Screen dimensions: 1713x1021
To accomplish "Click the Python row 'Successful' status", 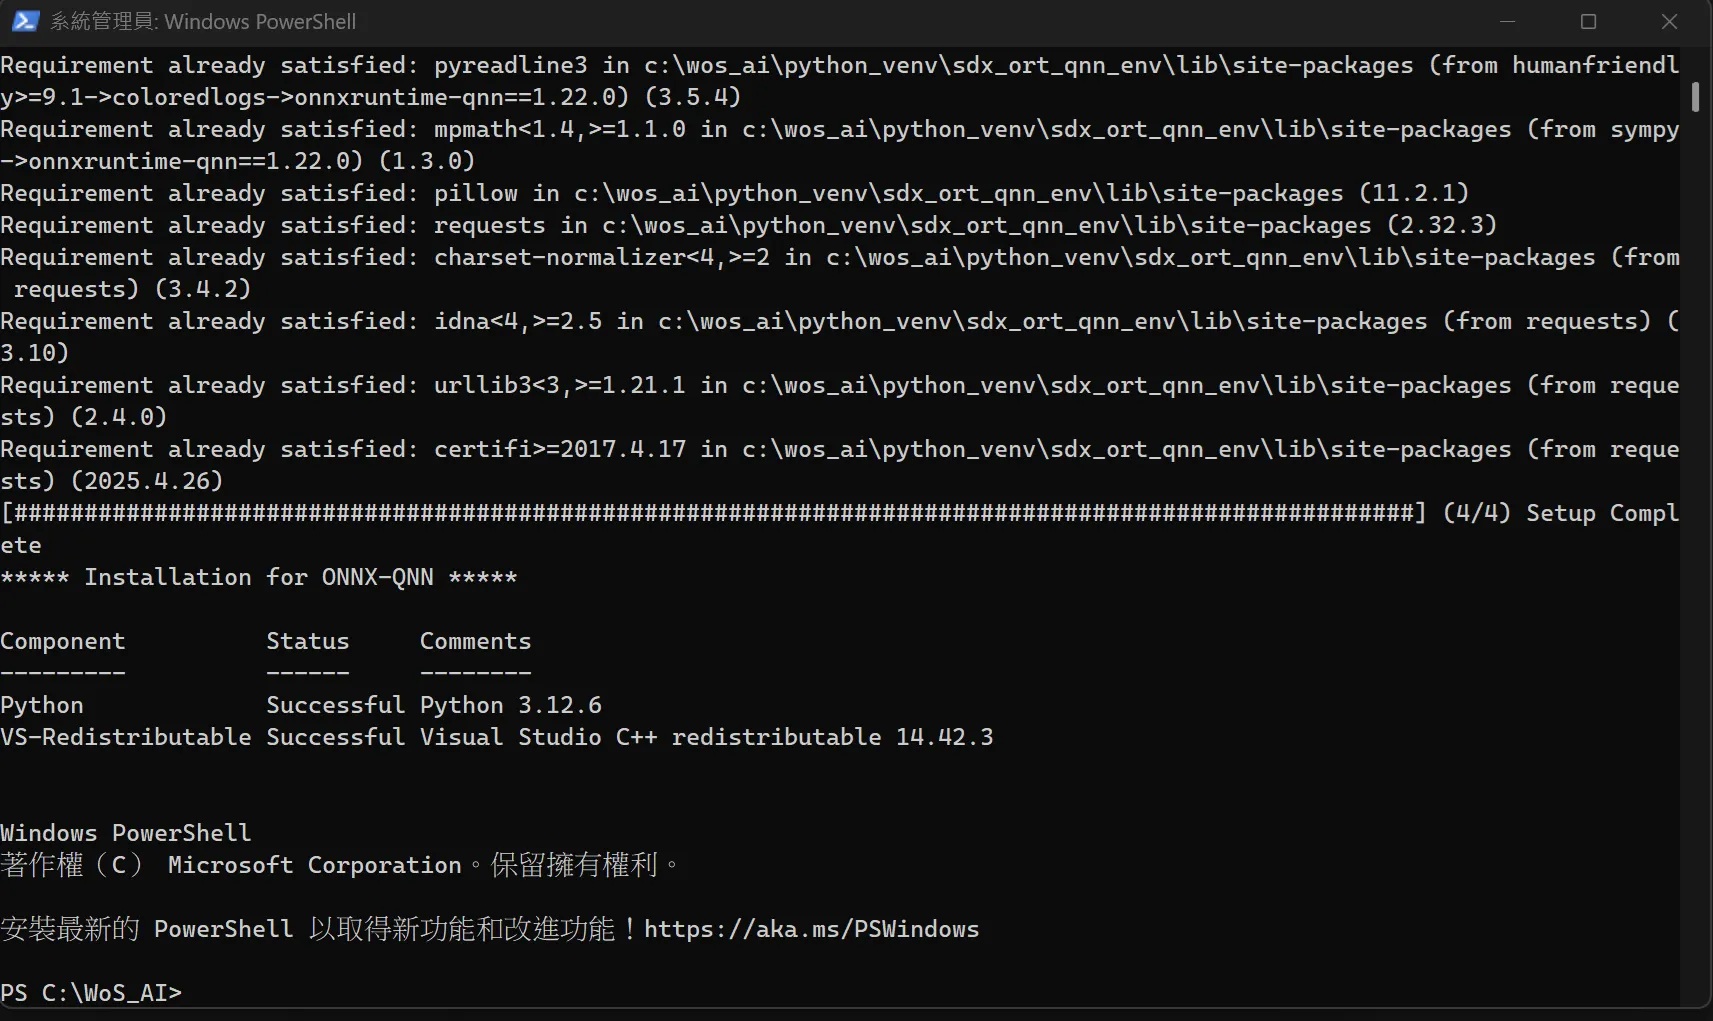I will (336, 705).
